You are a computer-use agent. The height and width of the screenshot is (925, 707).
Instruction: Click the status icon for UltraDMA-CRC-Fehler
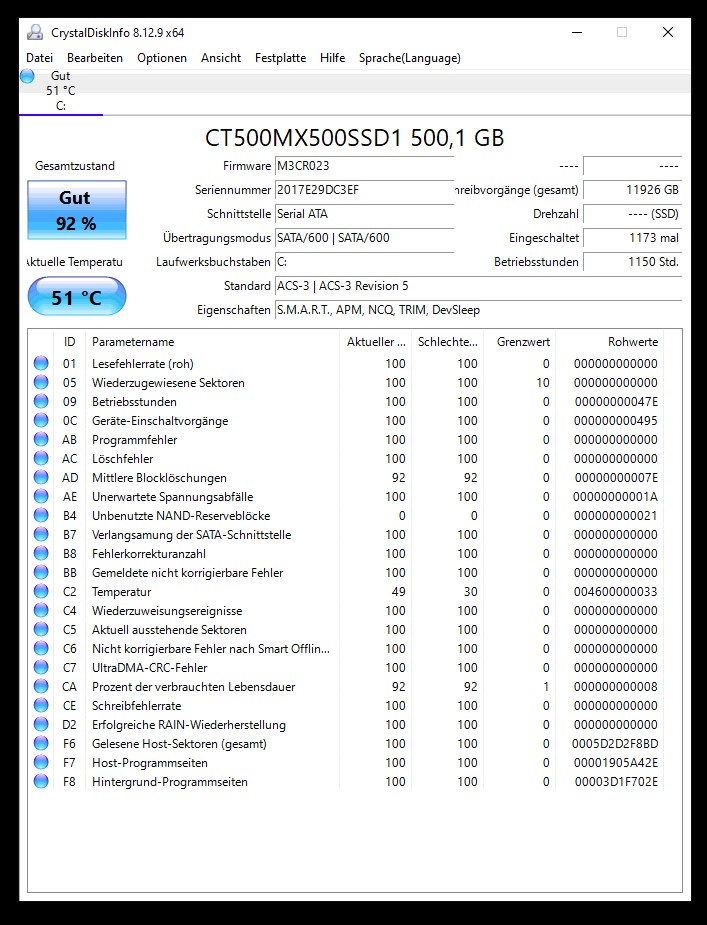click(41, 667)
